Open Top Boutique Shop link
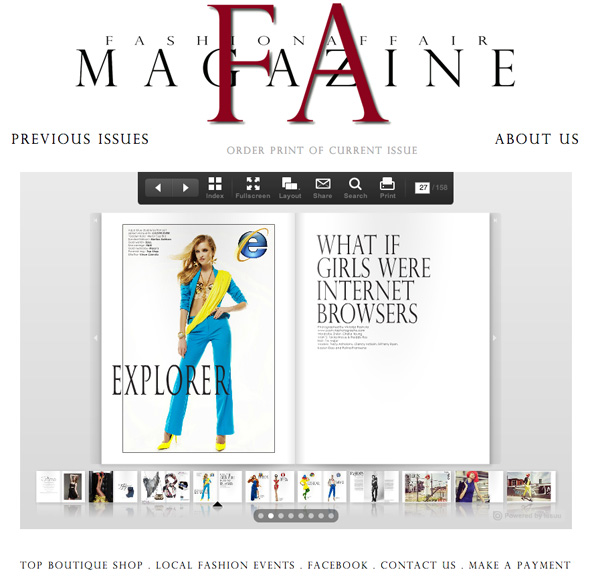Screen dimensions: 590x586 [82, 565]
